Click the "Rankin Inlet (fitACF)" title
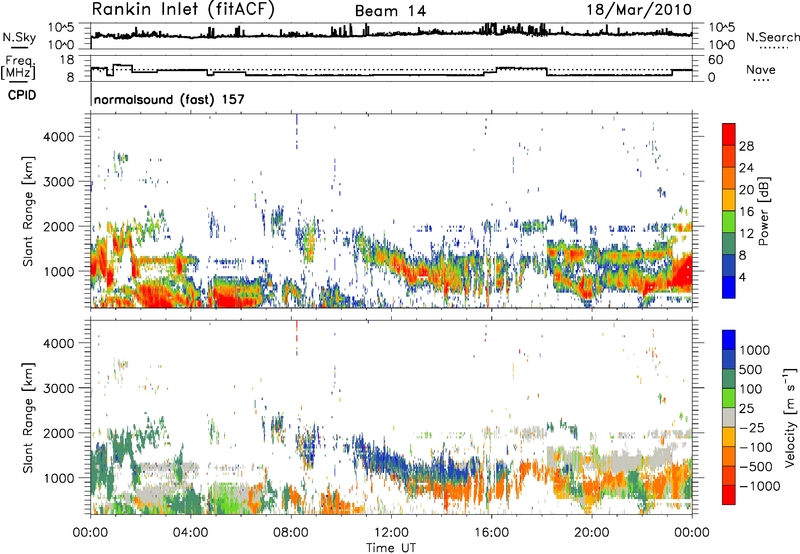 183,10
